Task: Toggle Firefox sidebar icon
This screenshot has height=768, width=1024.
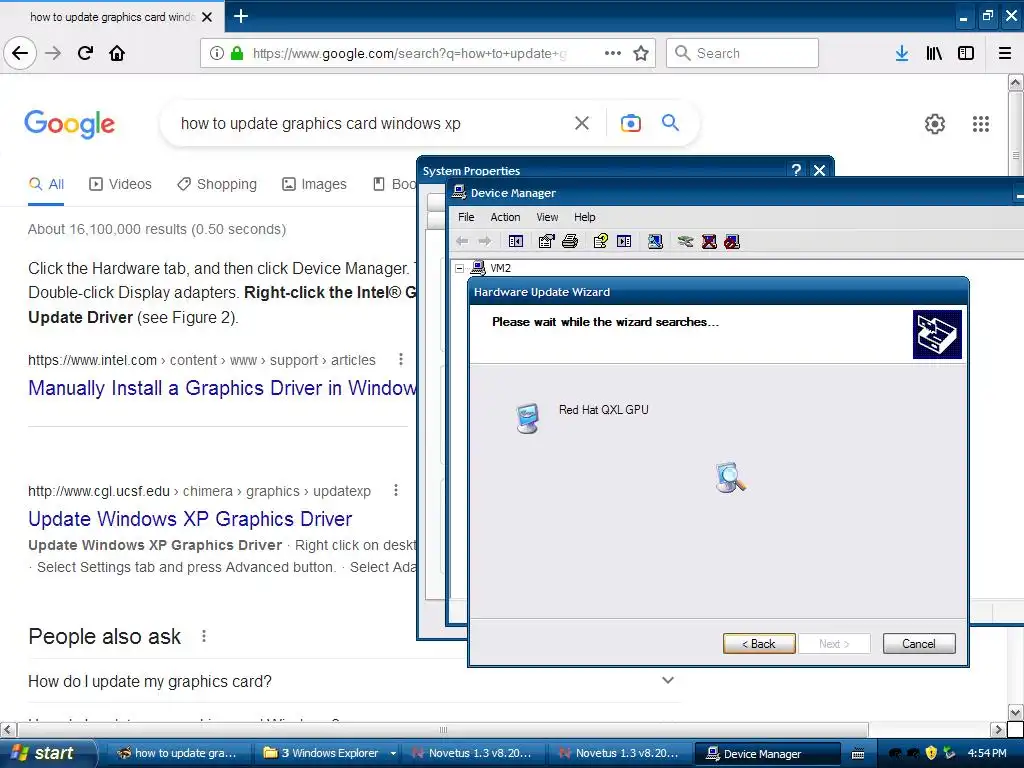Action: (x=966, y=53)
